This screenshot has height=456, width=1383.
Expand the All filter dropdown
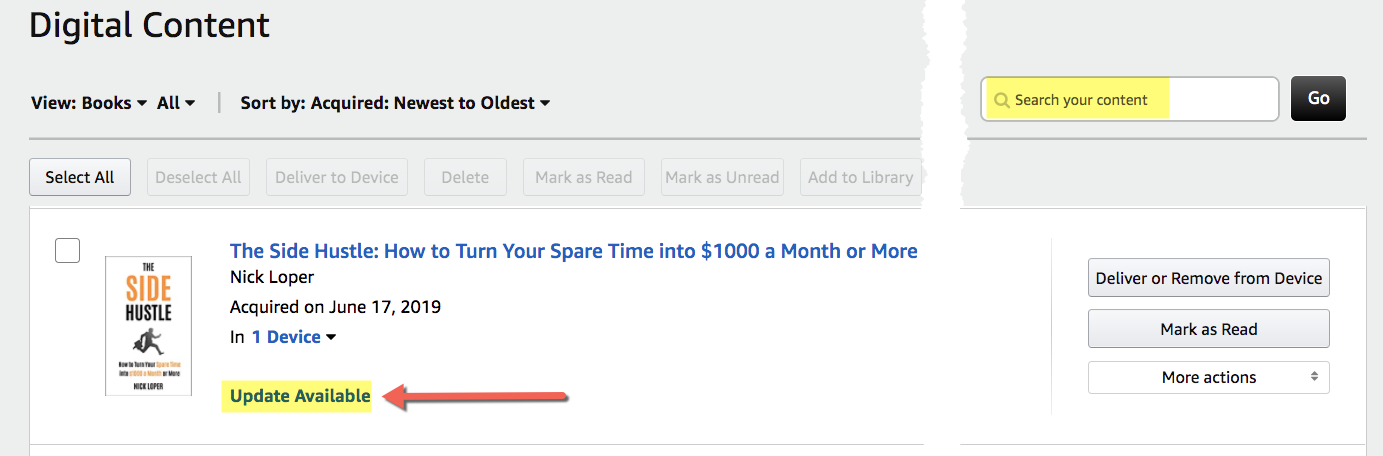coord(176,103)
